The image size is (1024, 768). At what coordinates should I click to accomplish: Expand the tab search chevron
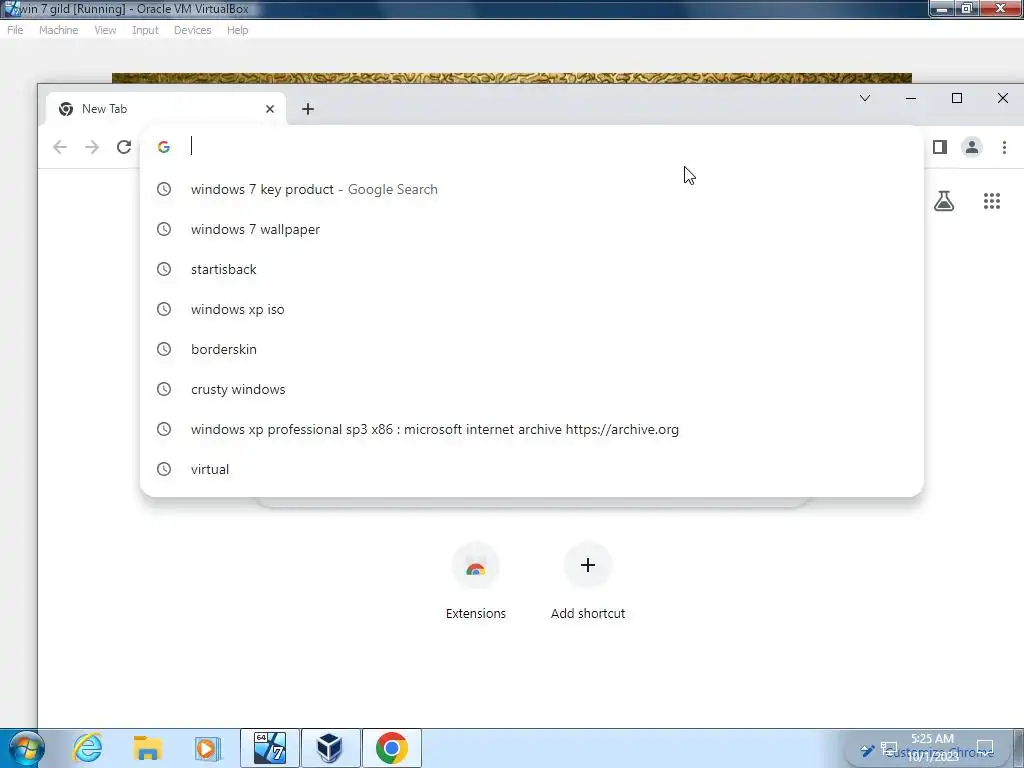[865, 98]
